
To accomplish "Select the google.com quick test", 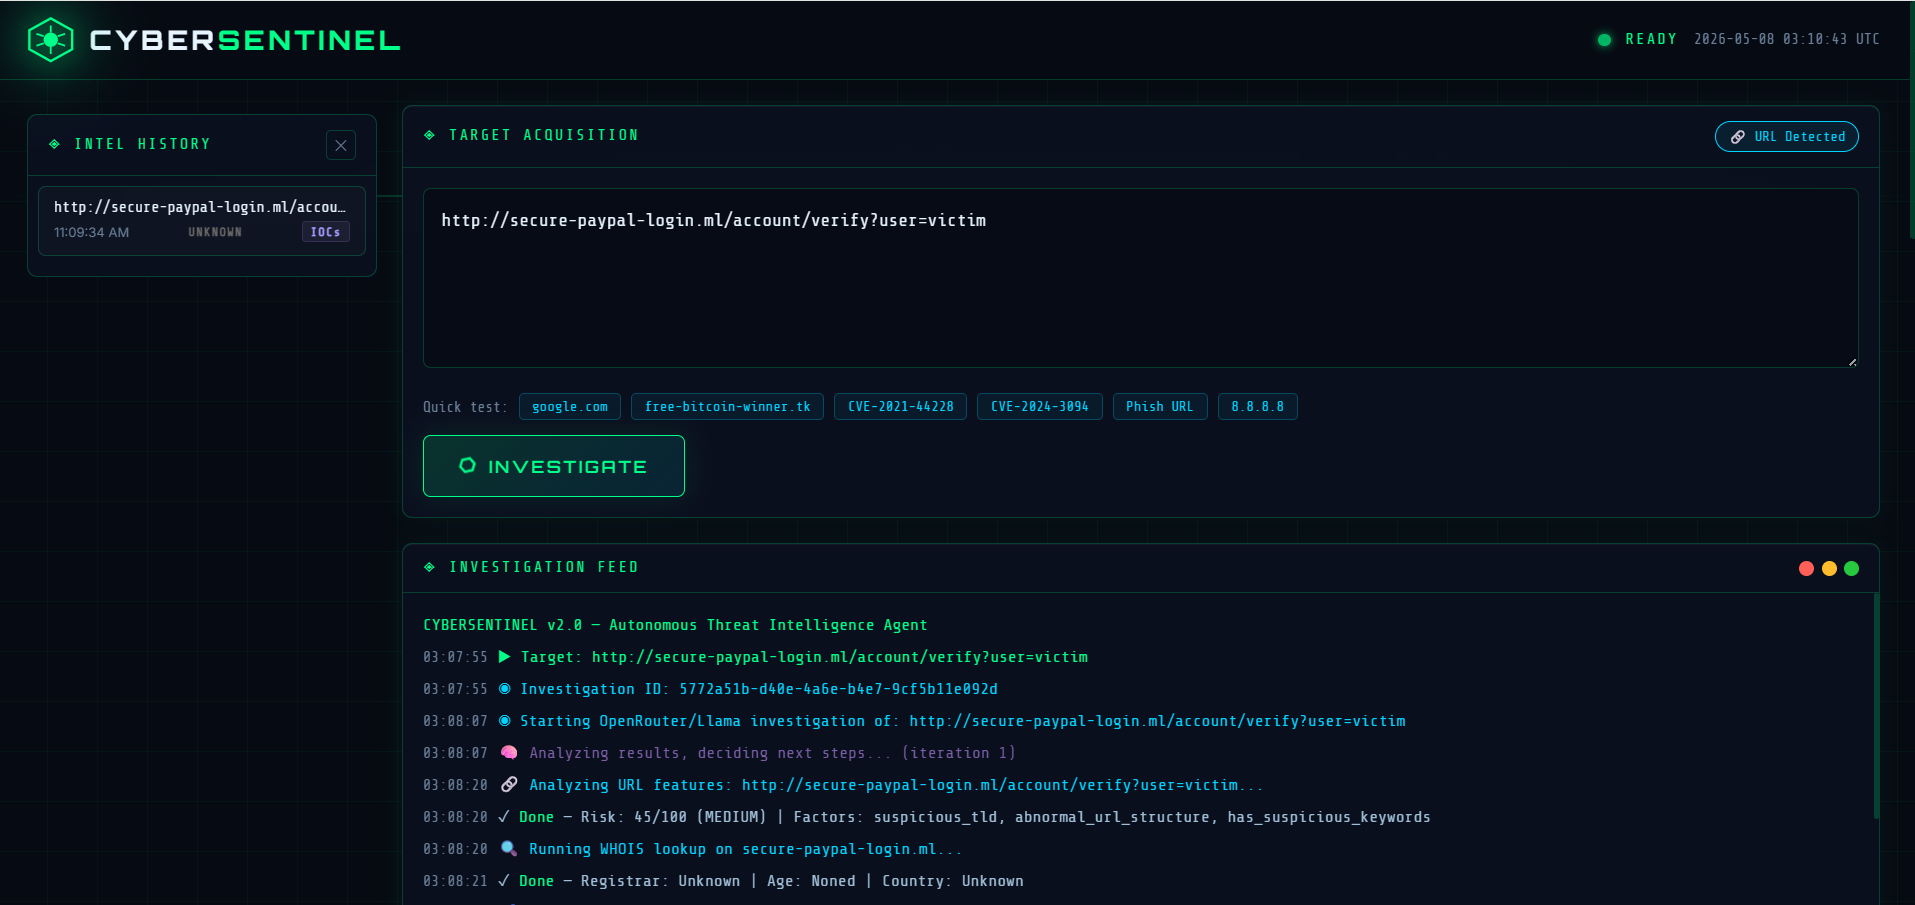I will 570,407.
